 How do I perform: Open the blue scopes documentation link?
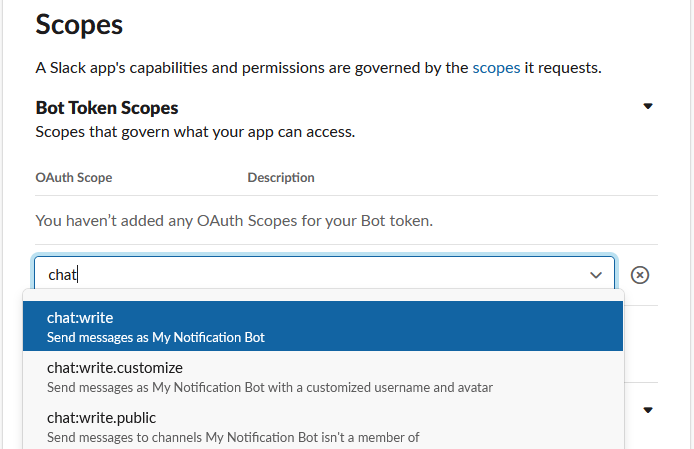[496, 68]
